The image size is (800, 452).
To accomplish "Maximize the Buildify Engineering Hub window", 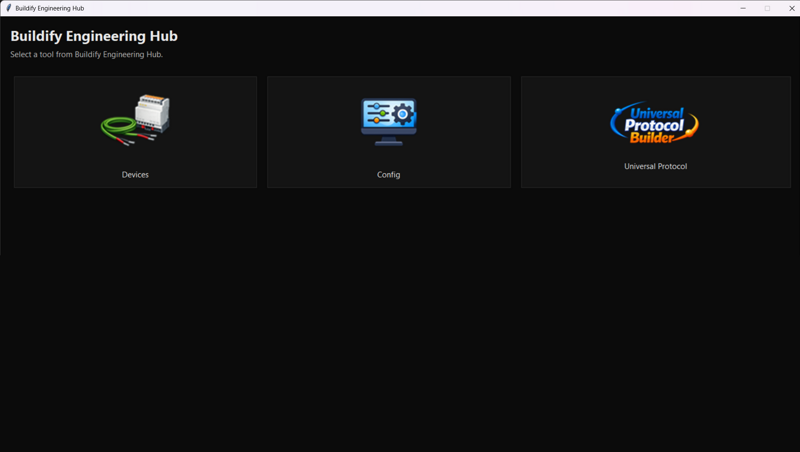I will click(x=767, y=8).
